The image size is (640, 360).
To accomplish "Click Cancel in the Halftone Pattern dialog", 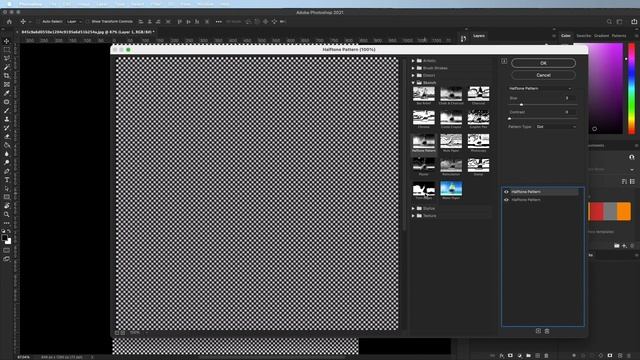I will coord(543,75).
